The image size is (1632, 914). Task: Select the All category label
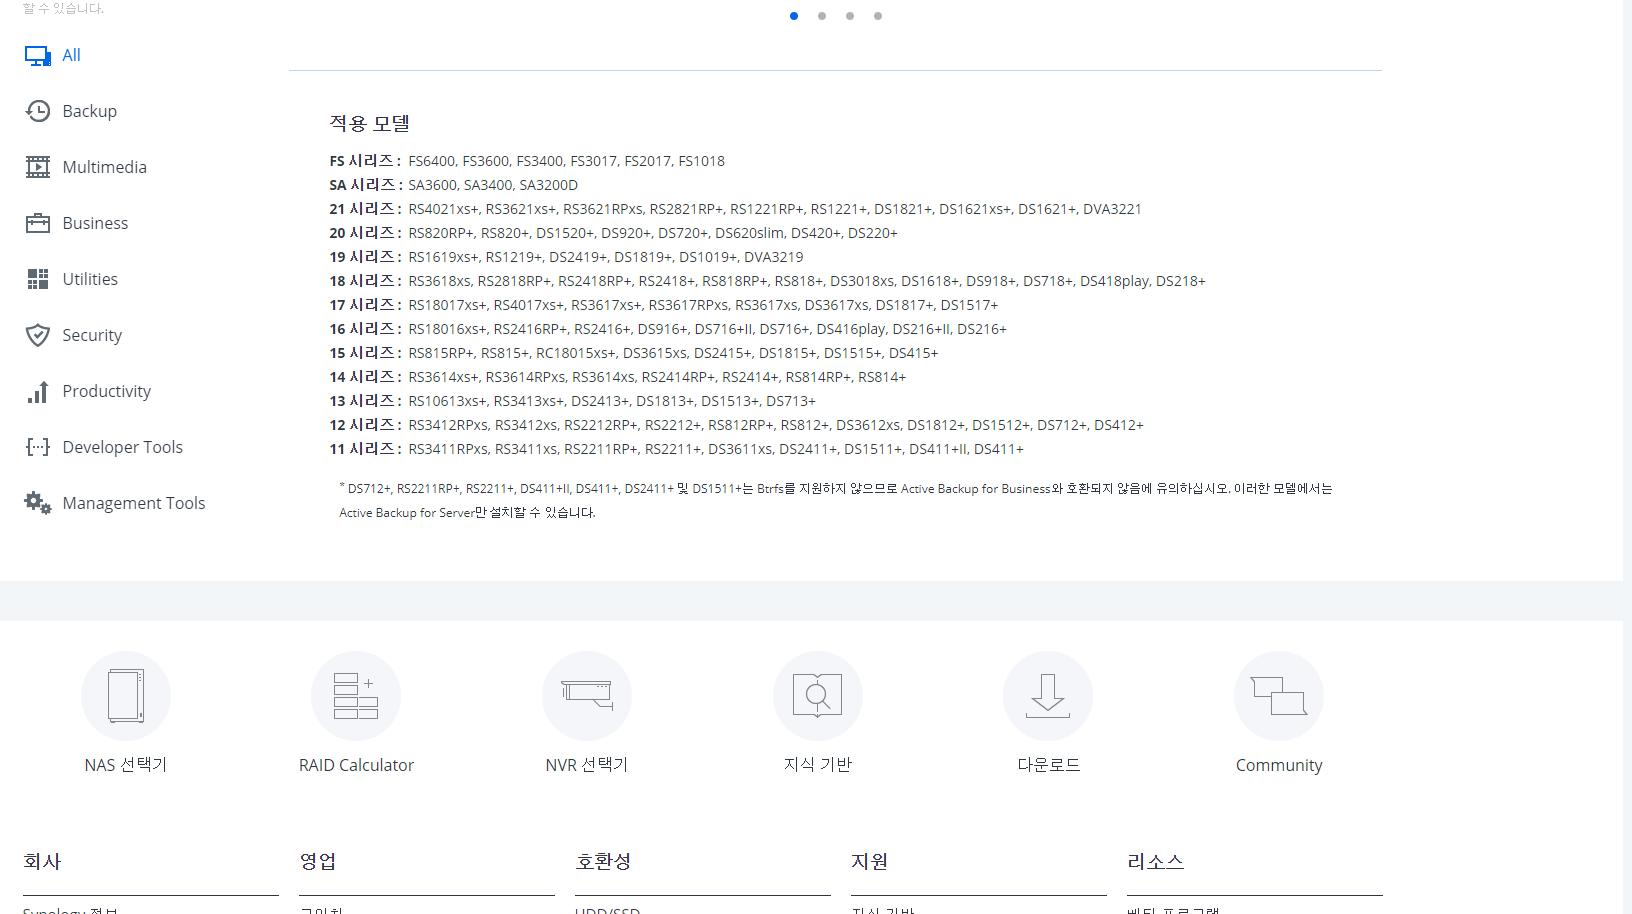click(71, 55)
